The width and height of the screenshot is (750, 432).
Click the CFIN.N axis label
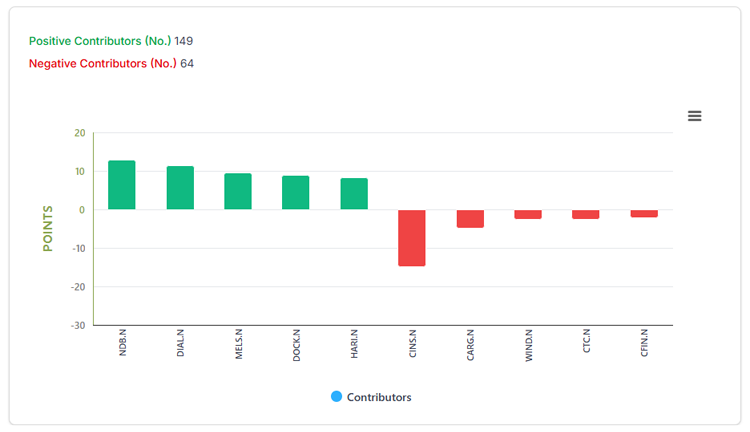644,343
